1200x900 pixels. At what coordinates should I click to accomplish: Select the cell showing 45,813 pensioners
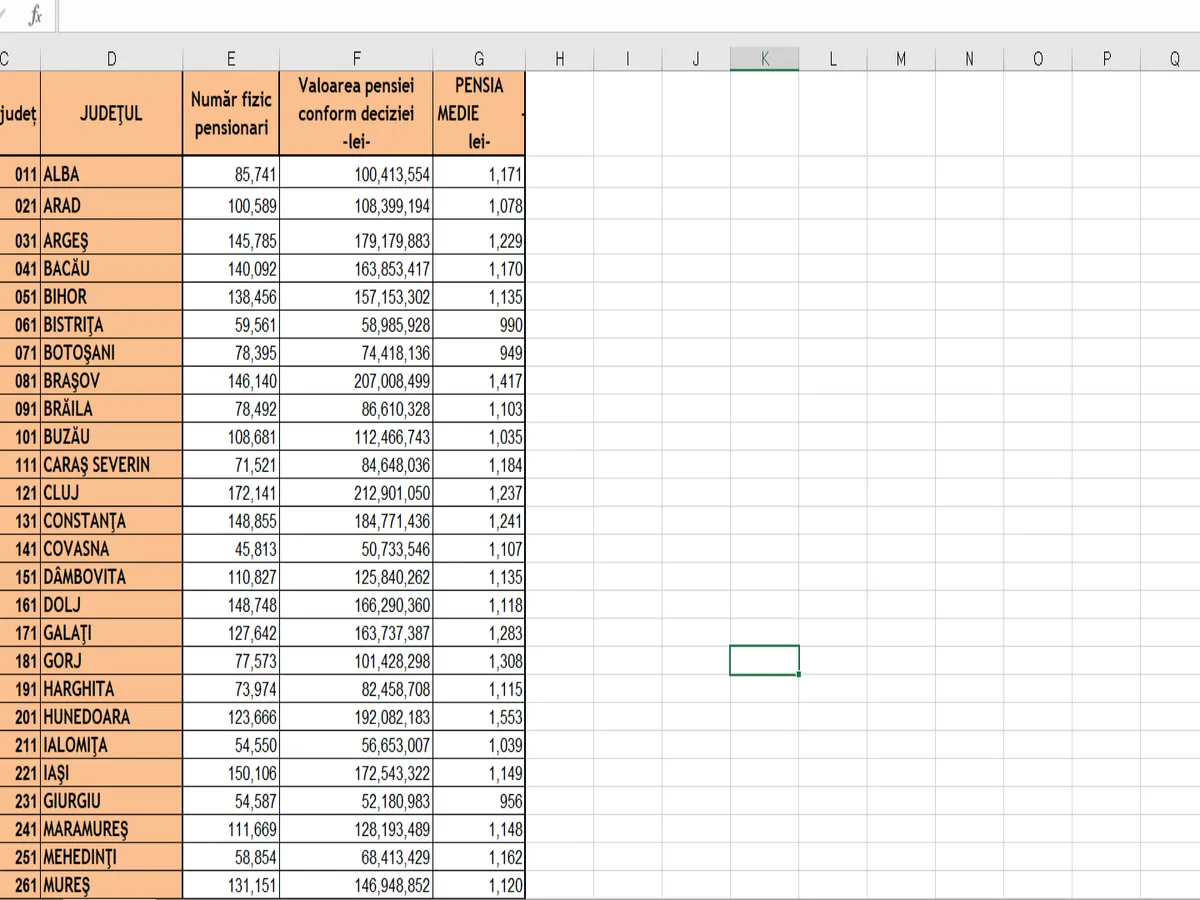[x=231, y=549]
